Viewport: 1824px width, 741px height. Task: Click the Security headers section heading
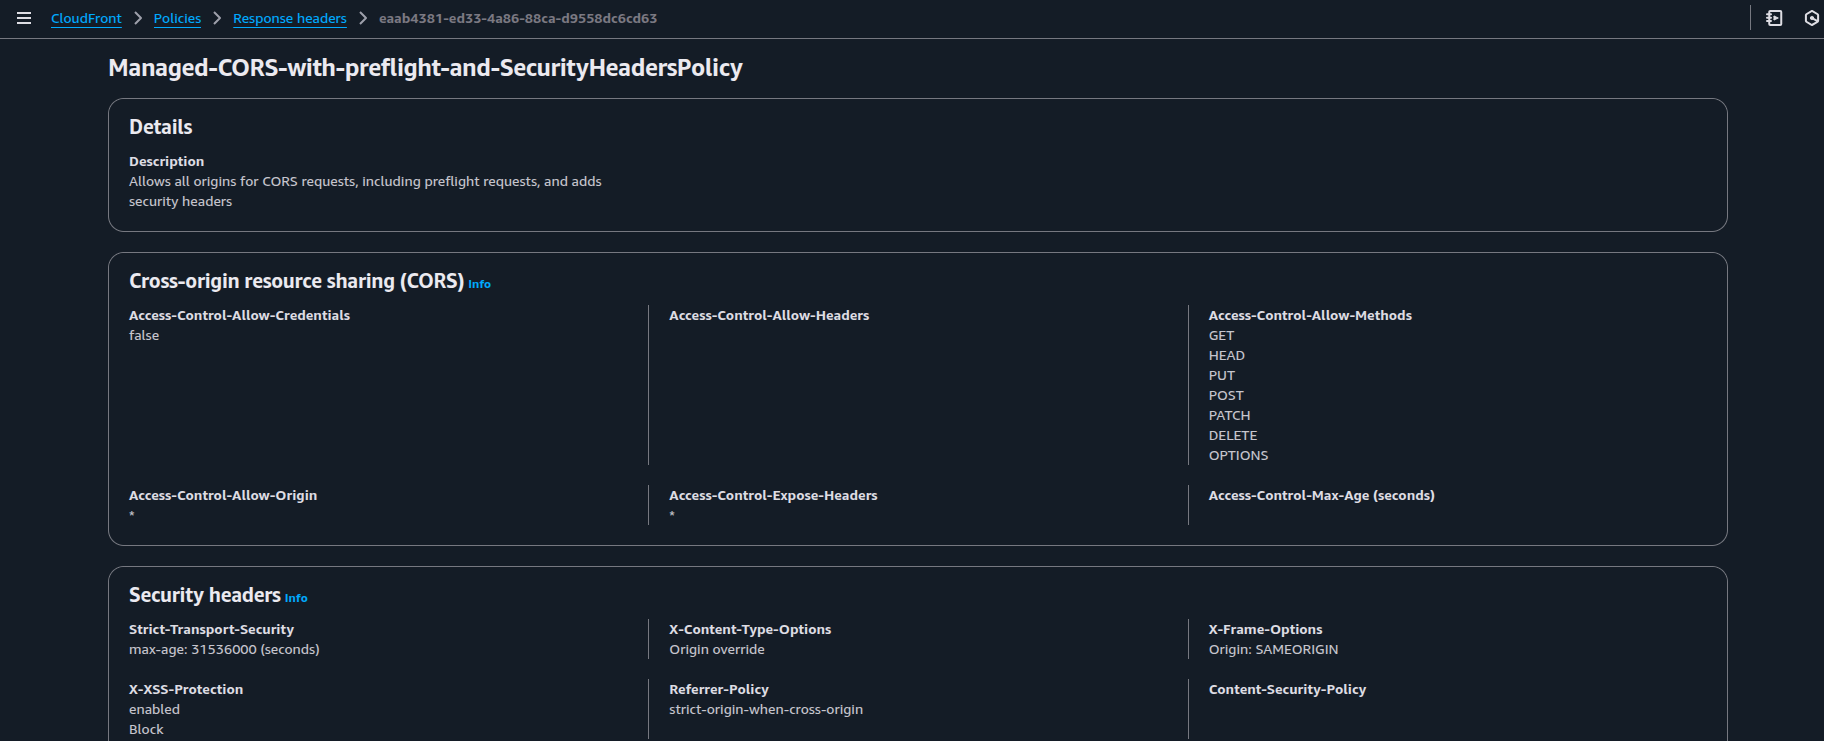point(205,595)
